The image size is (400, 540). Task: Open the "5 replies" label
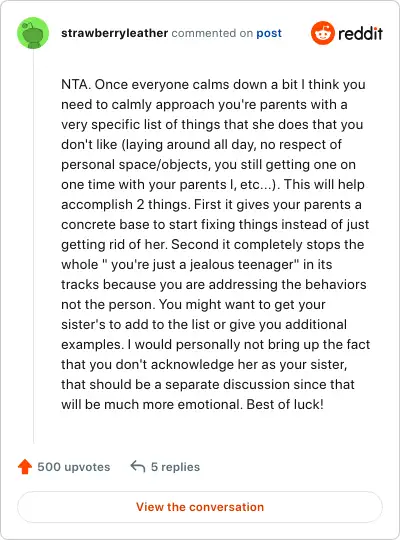click(175, 467)
